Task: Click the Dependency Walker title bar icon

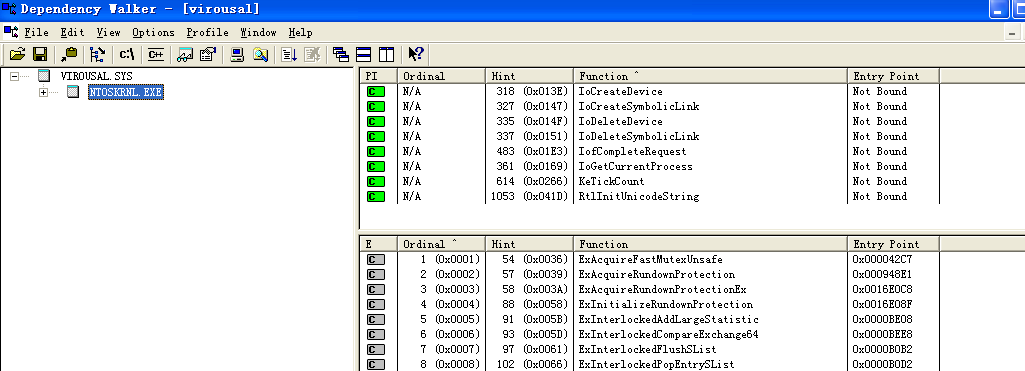Action: pyautogui.click(x=9, y=9)
